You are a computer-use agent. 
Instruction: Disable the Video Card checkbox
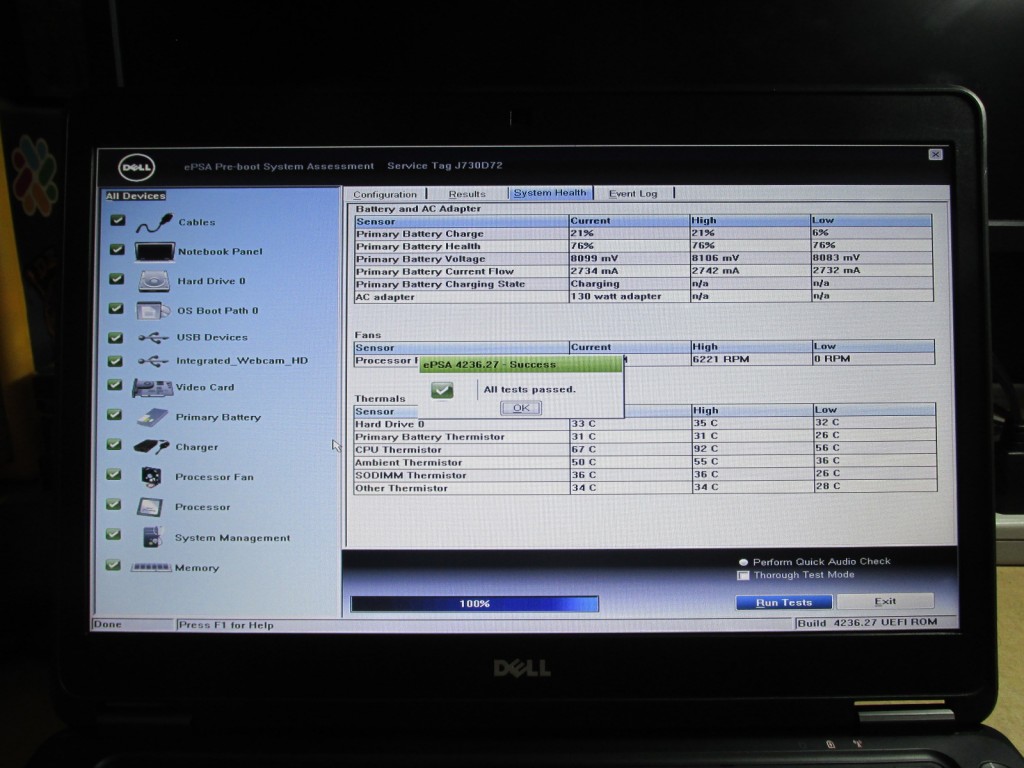[115, 385]
